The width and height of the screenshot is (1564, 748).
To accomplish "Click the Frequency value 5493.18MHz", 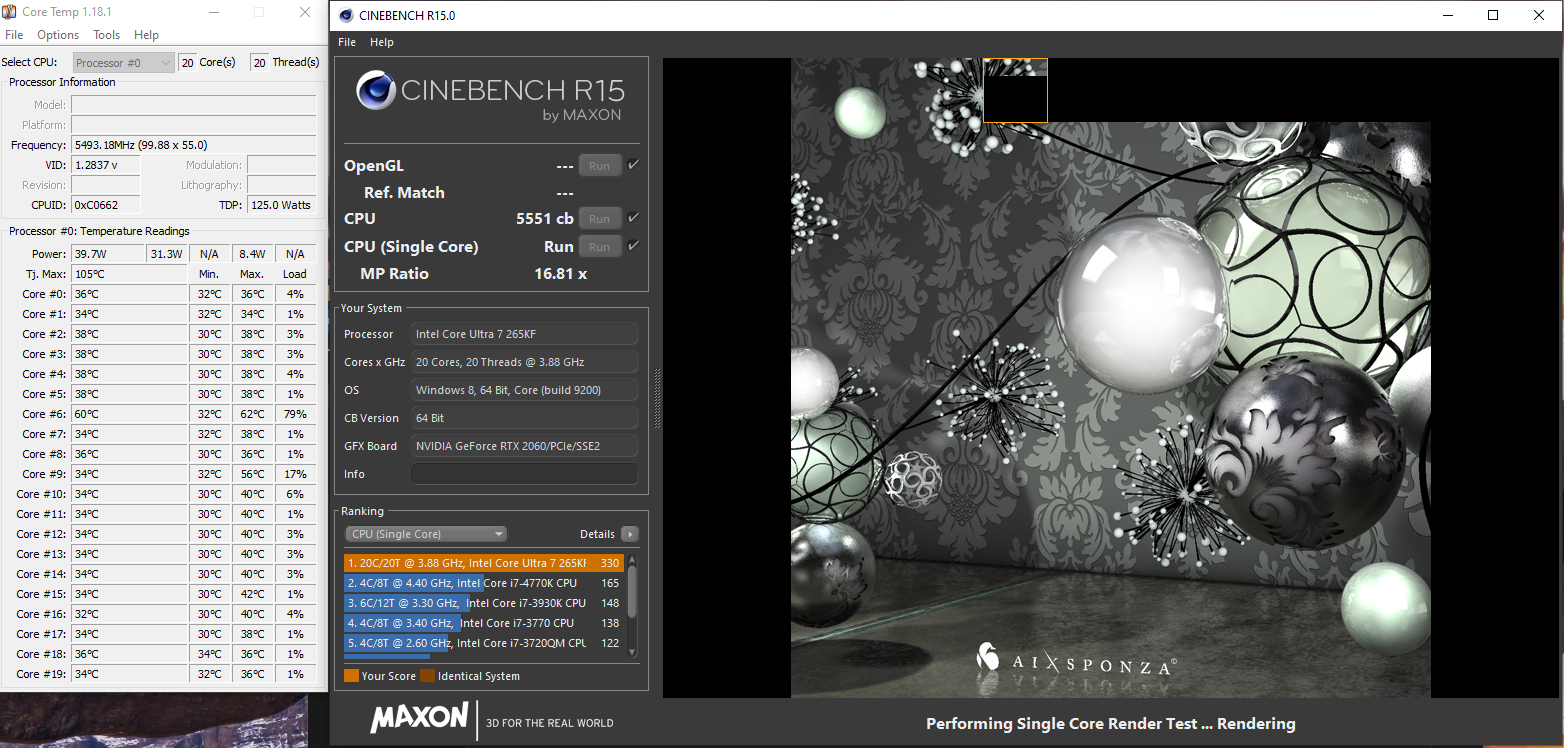I will point(194,145).
